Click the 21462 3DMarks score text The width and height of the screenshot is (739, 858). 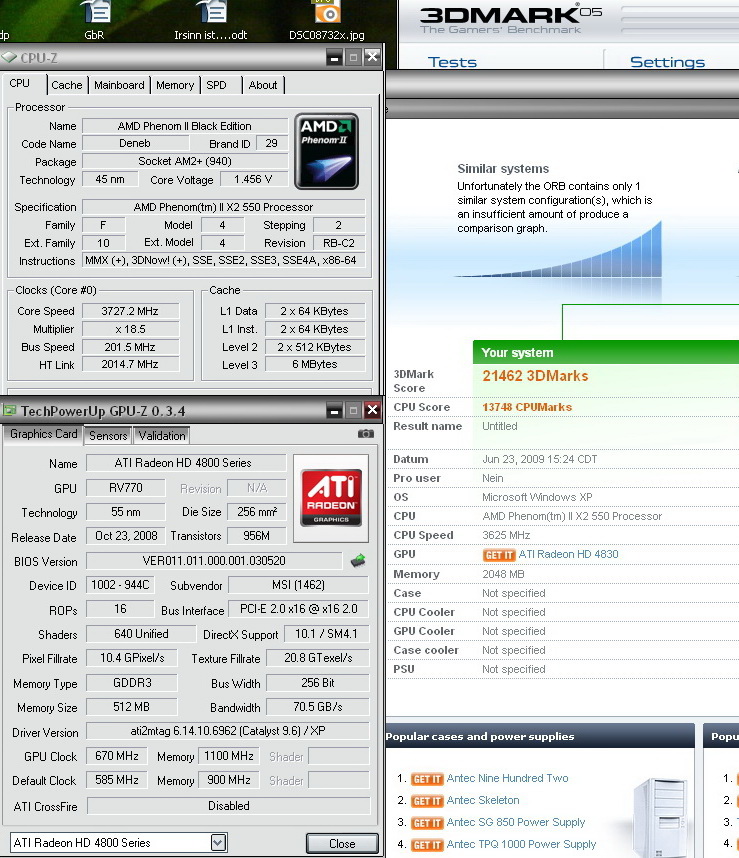535,376
